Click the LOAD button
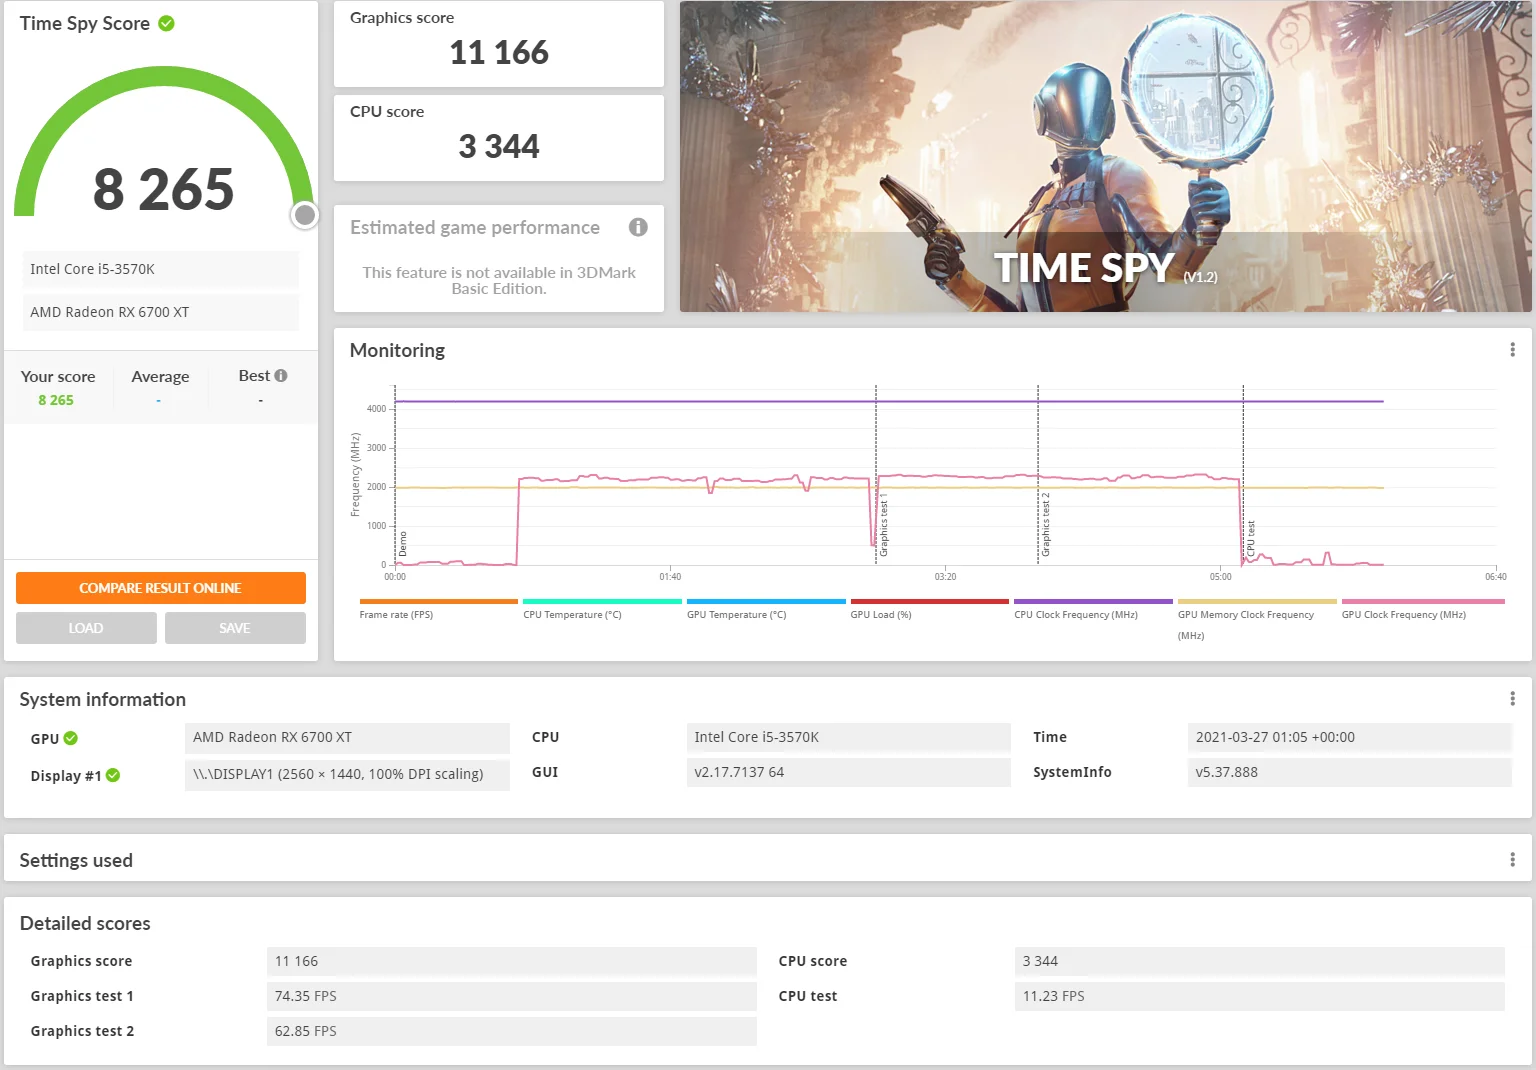The width and height of the screenshot is (1536, 1070). (86, 628)
